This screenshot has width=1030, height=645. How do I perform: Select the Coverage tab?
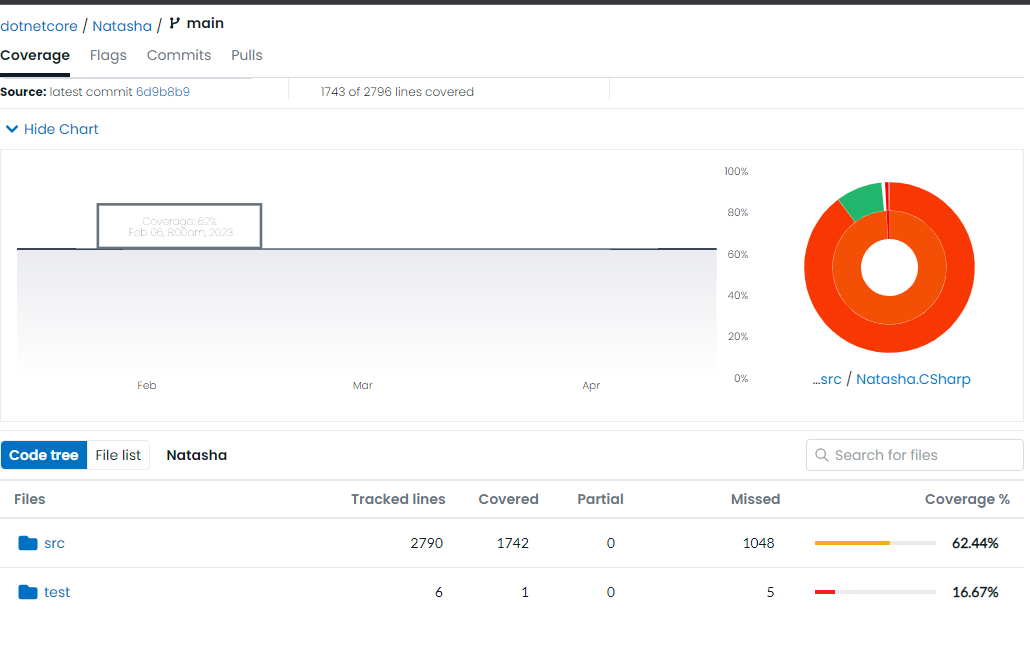[x=35, y=55]
